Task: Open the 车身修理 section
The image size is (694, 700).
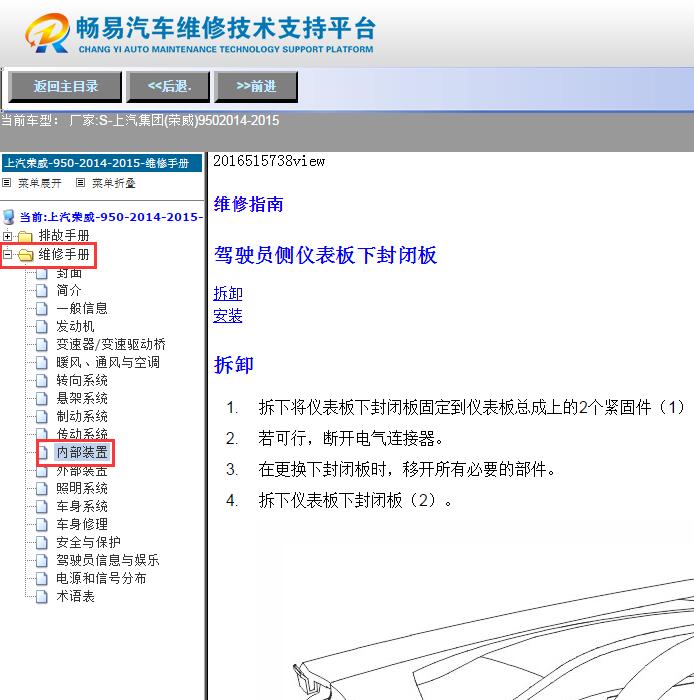Action: 82,524
